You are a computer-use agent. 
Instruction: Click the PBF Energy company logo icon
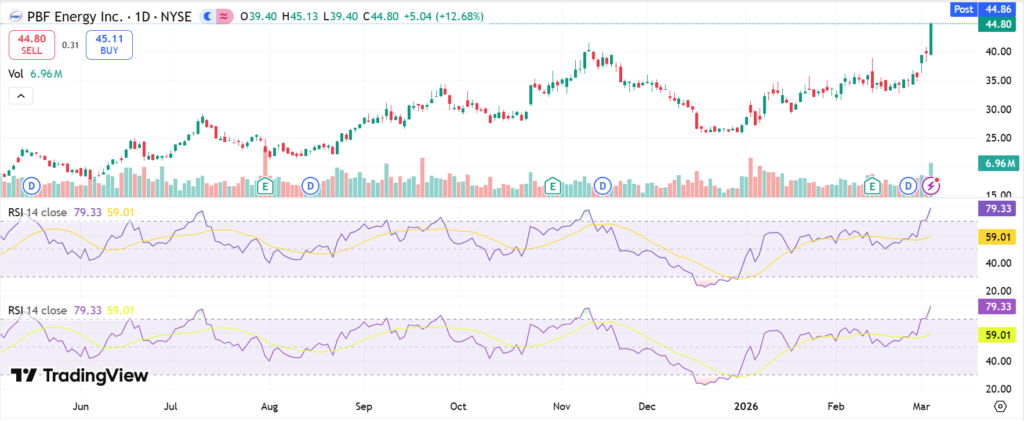(x=14, y=16)
